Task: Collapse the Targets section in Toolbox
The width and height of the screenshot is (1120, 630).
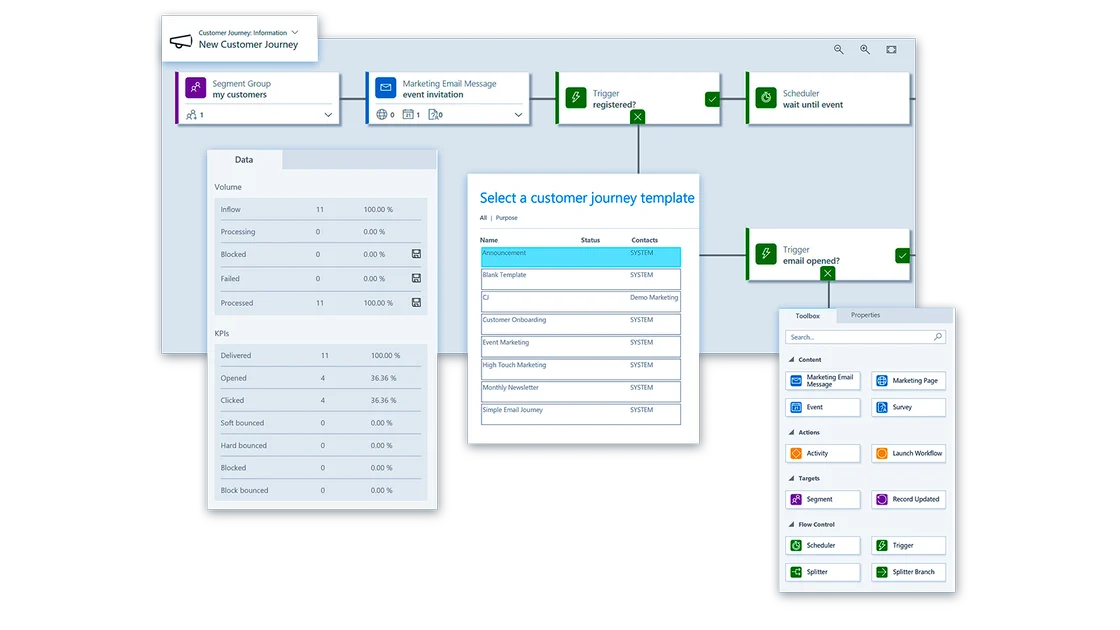Action: click(791, 478)
